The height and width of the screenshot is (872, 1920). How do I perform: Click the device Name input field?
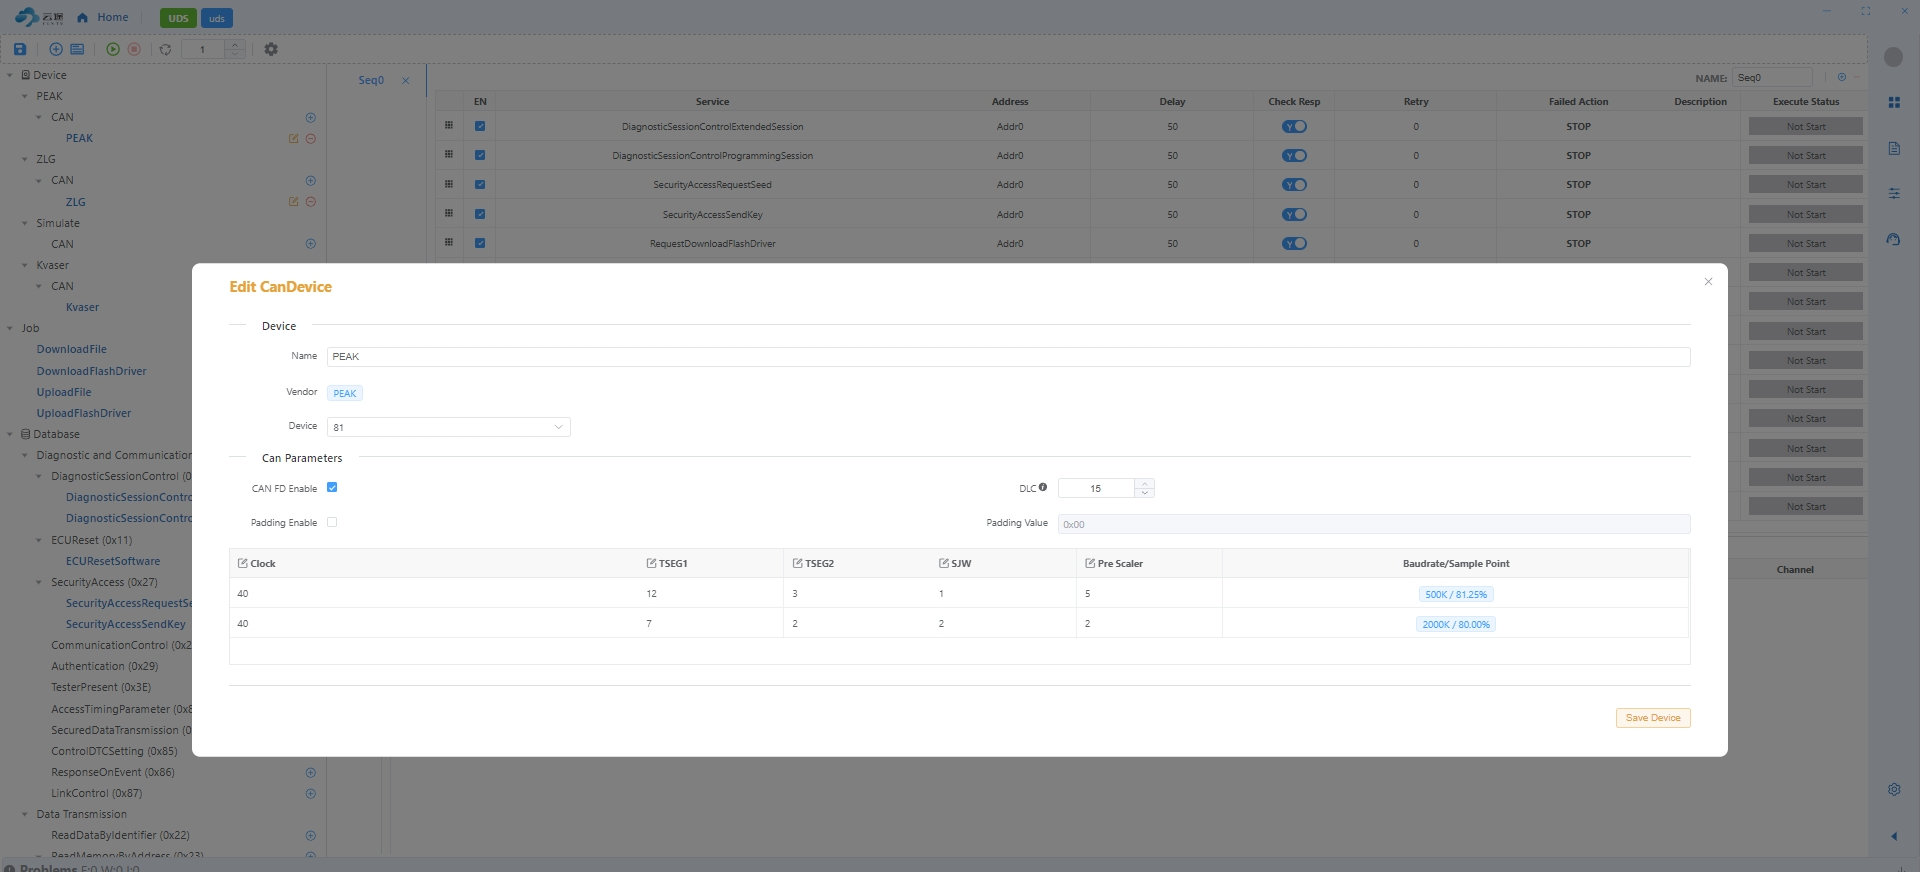(1008, 357)
